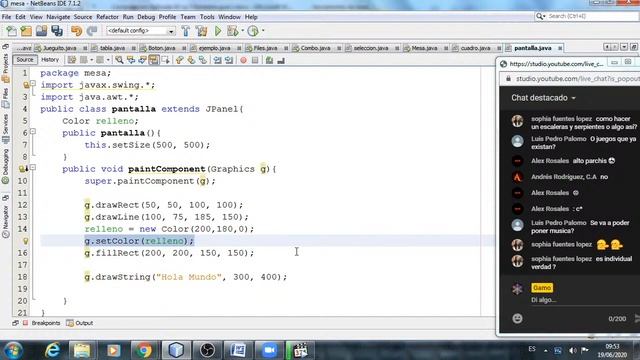Click the Open Project toolbar icon
640x360 pixels.
(41, 31)
